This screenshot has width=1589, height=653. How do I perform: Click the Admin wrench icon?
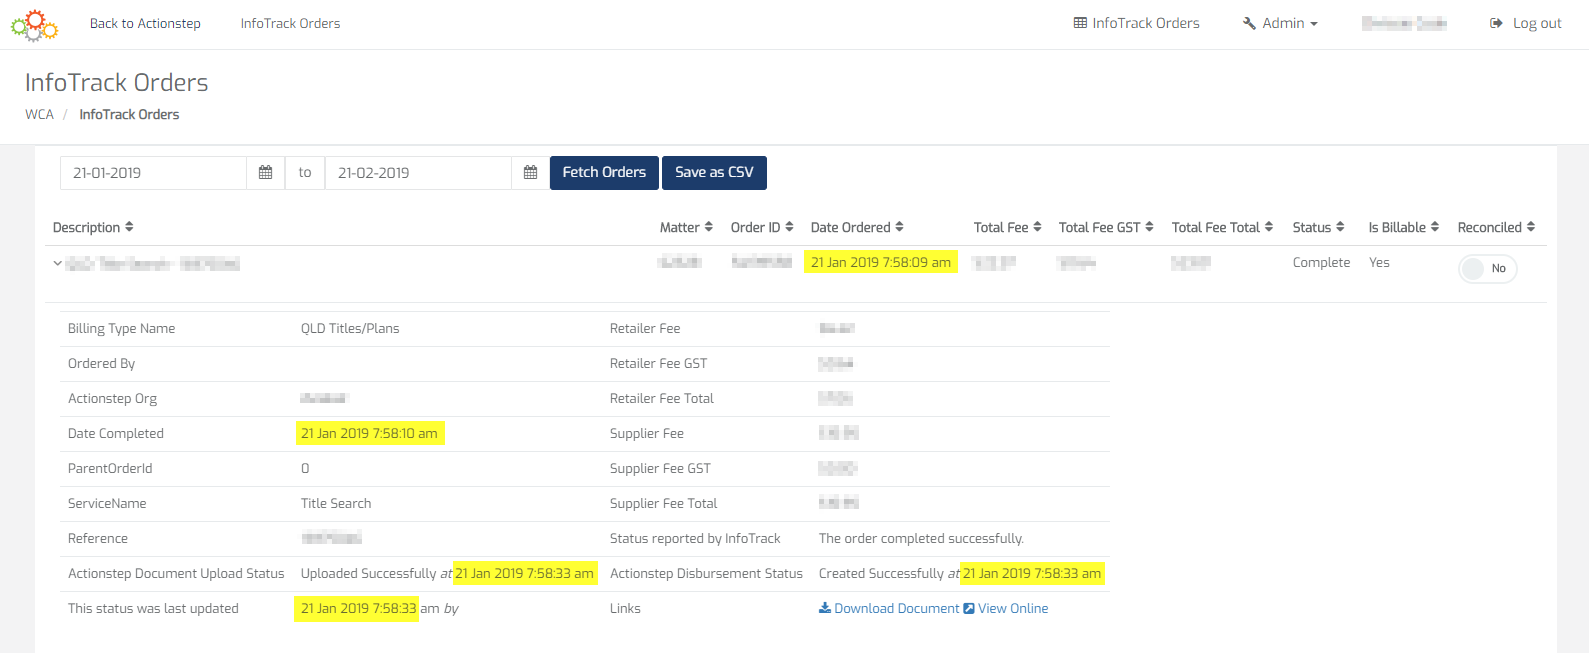pos(1249,23)
